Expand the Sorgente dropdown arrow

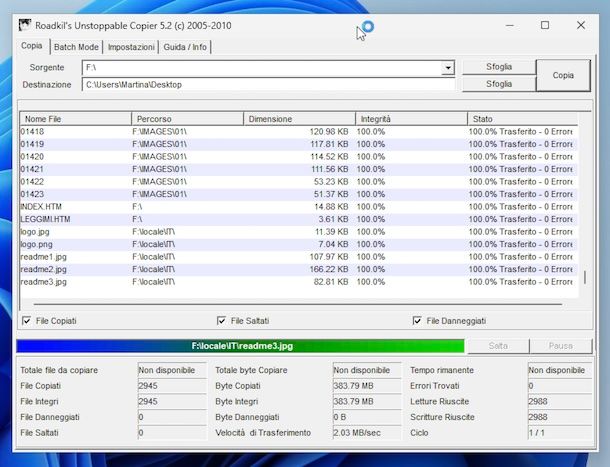coord(448,68)
